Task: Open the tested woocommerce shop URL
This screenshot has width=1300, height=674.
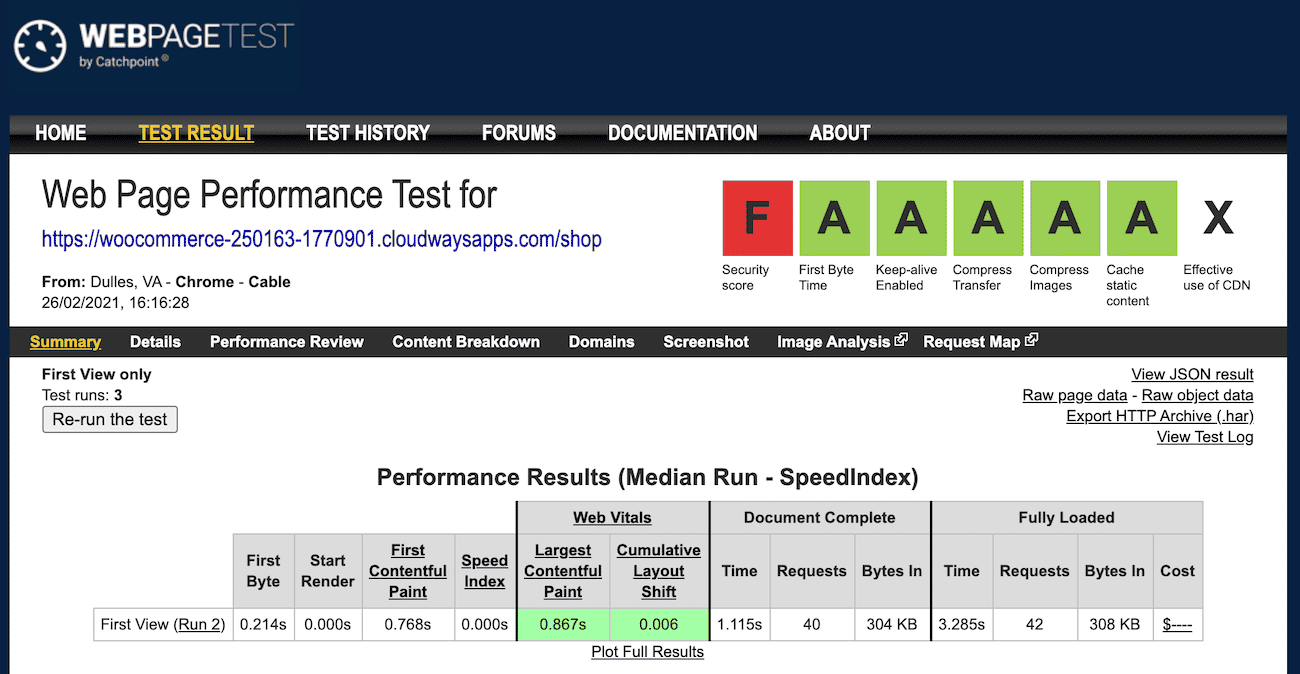Action: point(322,240)
